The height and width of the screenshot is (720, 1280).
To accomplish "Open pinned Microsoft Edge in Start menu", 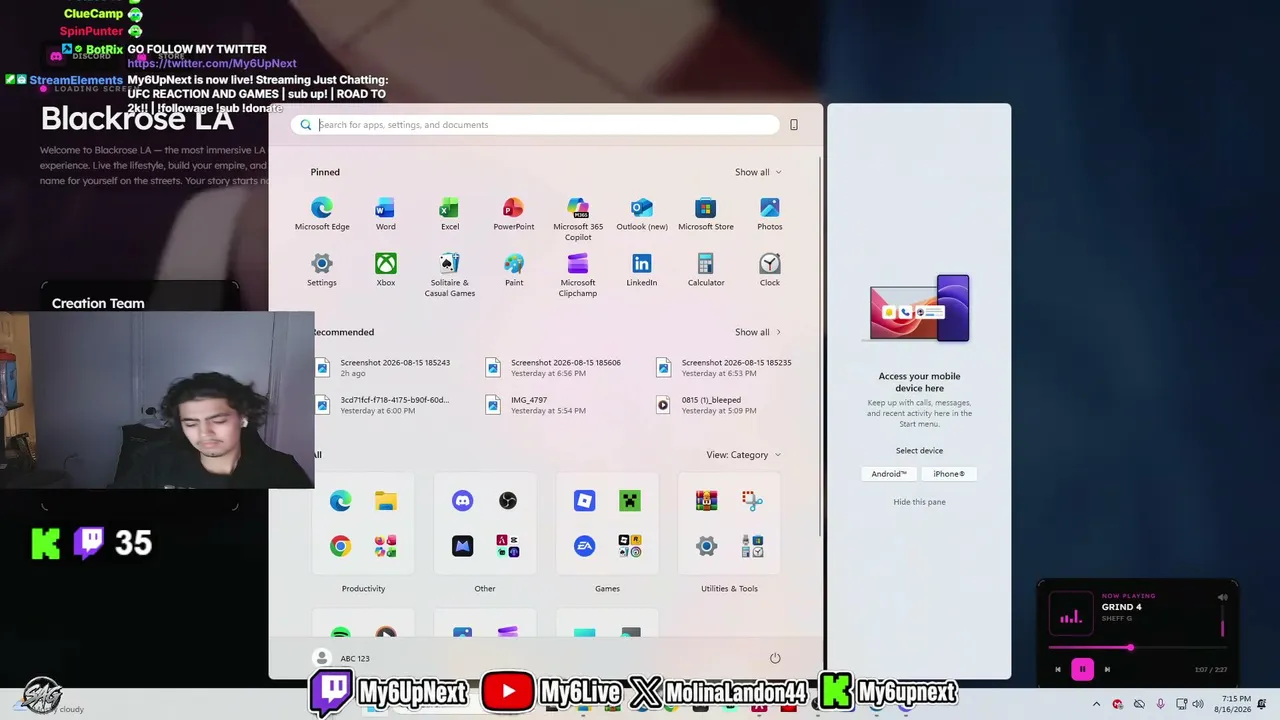I will click(322, 213).
